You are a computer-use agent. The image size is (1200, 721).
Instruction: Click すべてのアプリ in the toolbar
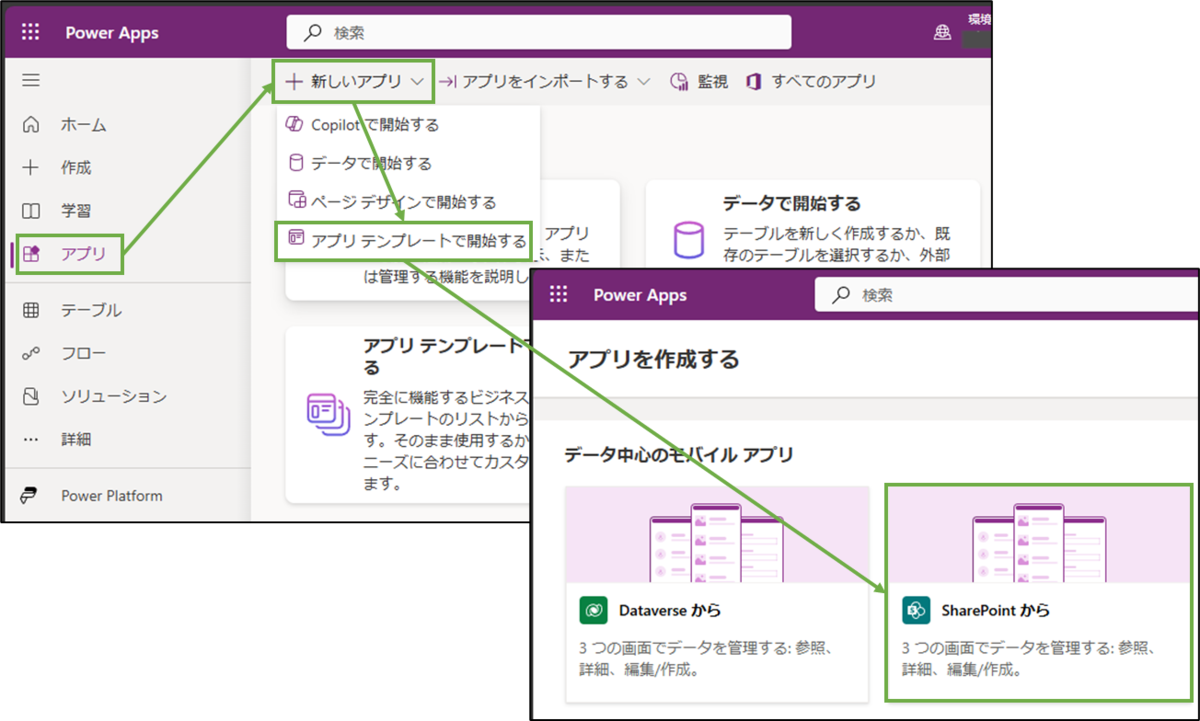click(x=822, y=81)
